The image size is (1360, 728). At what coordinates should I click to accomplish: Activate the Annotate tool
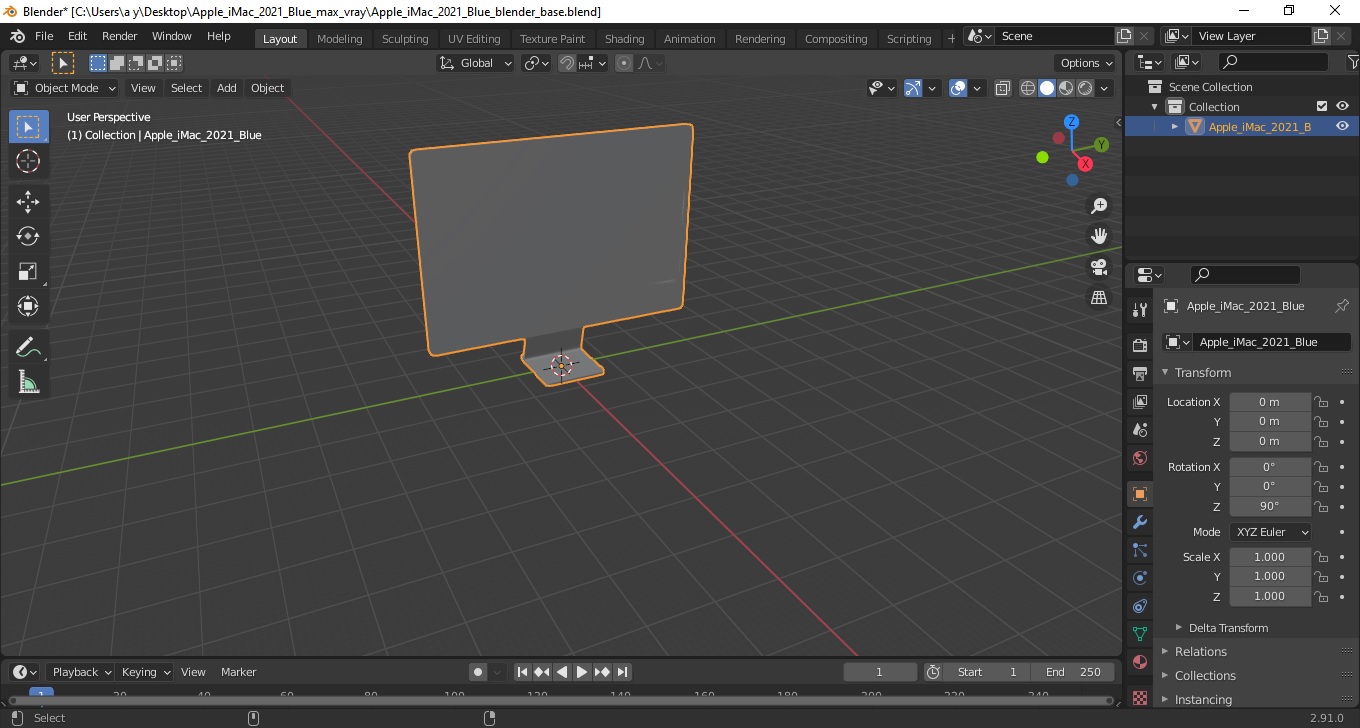pos(28,347)
